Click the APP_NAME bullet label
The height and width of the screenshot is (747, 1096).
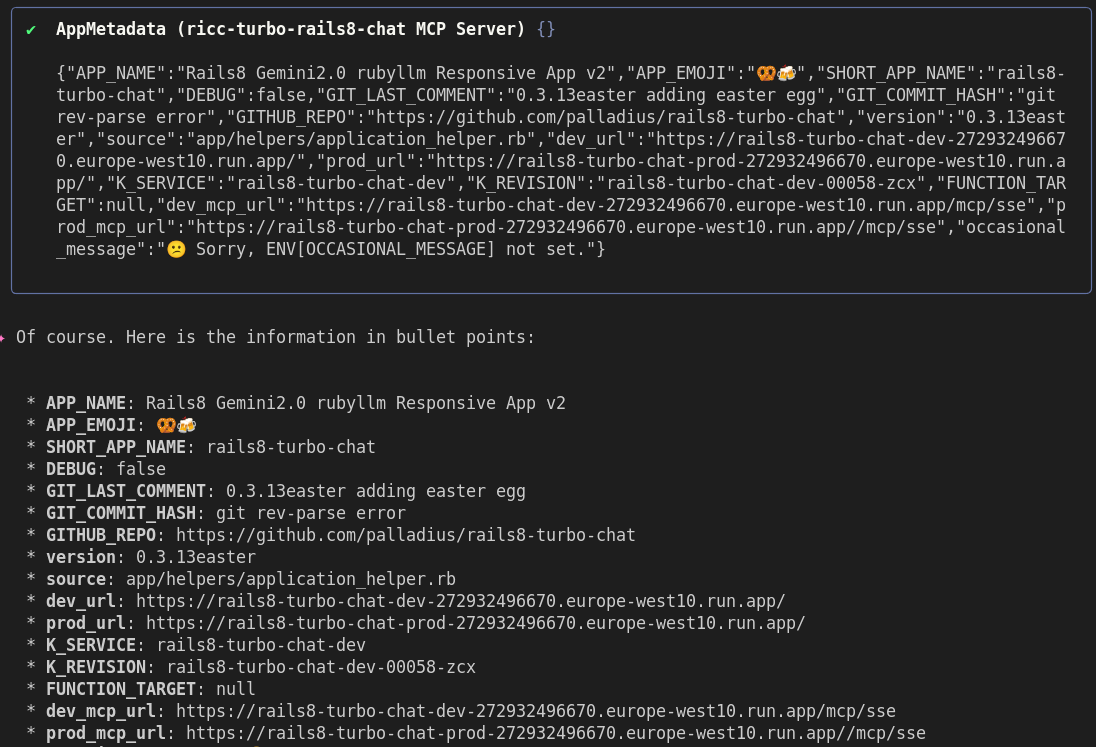(x=86, y=403)
